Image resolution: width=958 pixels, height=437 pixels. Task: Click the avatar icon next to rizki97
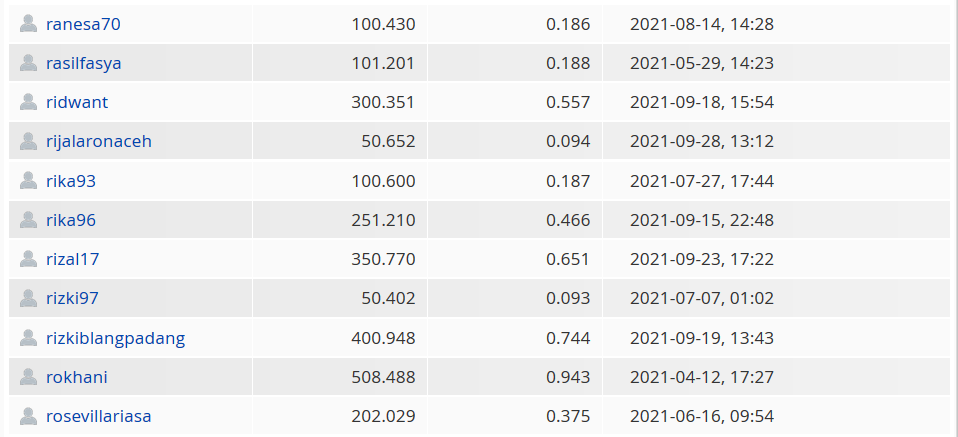point(28,298)
